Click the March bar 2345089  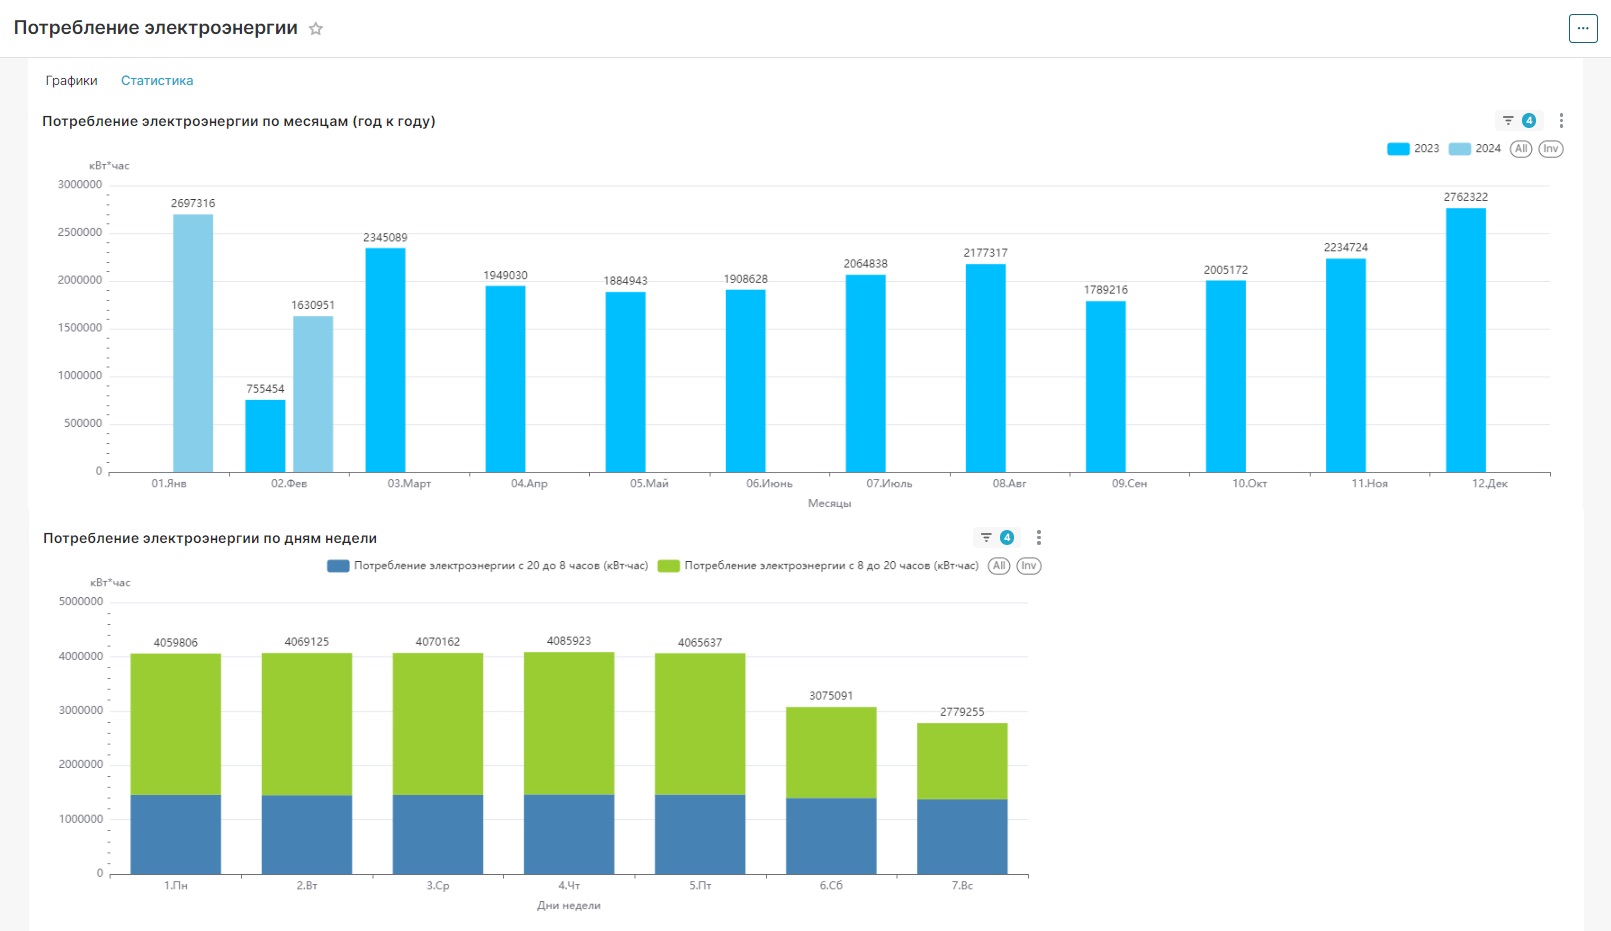pyautogui.click(x=385, y=360)
